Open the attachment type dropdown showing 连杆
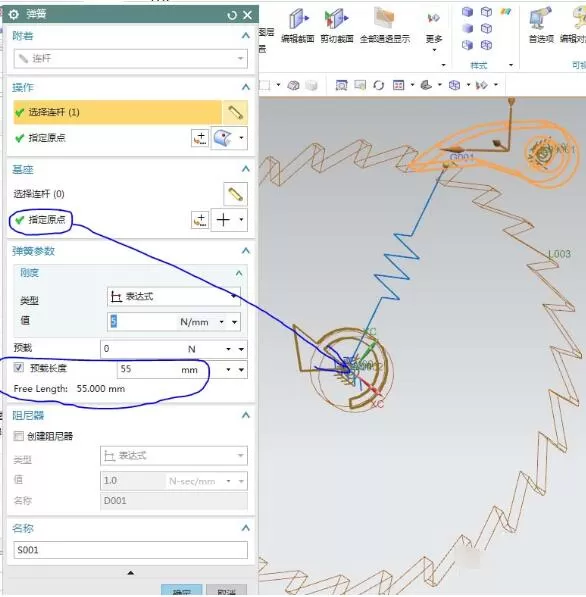 click(131, 59)
